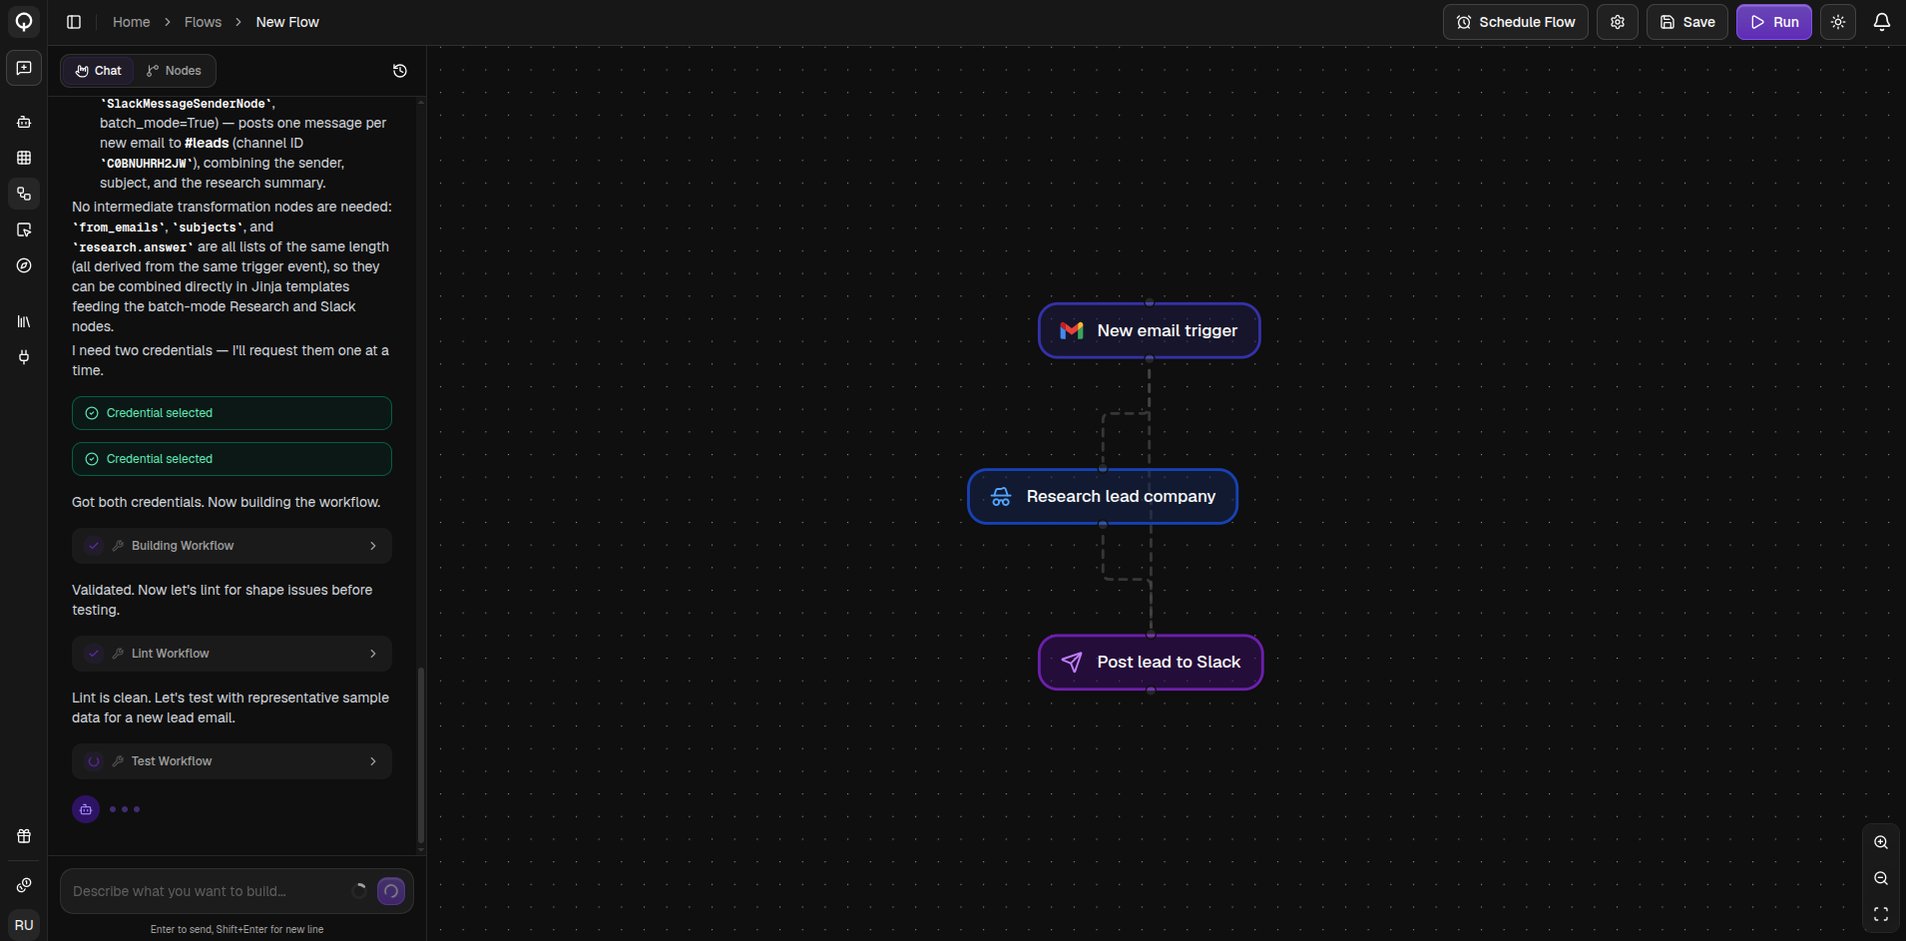Toggle the sidebar panel icon
Viewport: 1906px width, 941px height.
(x=73, y=22)
